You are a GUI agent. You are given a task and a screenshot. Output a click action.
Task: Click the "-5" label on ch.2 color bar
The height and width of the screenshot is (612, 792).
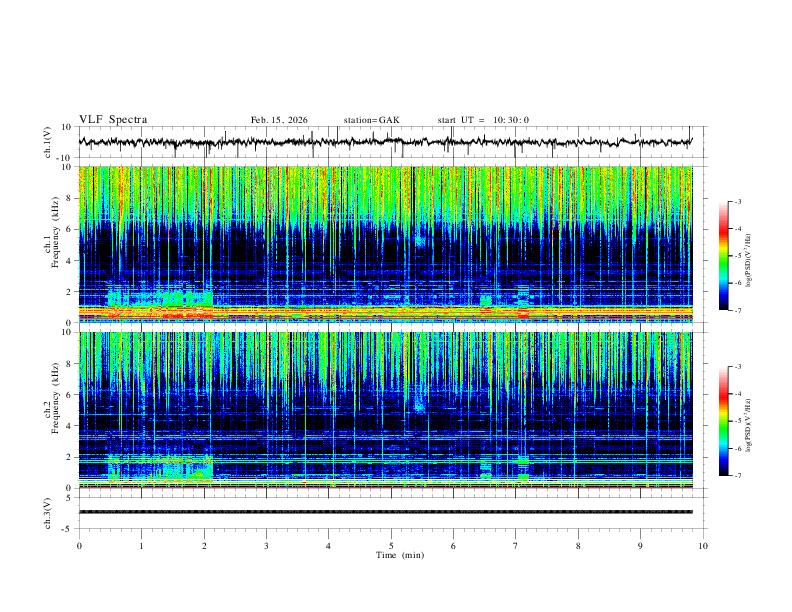pos(737,421)
